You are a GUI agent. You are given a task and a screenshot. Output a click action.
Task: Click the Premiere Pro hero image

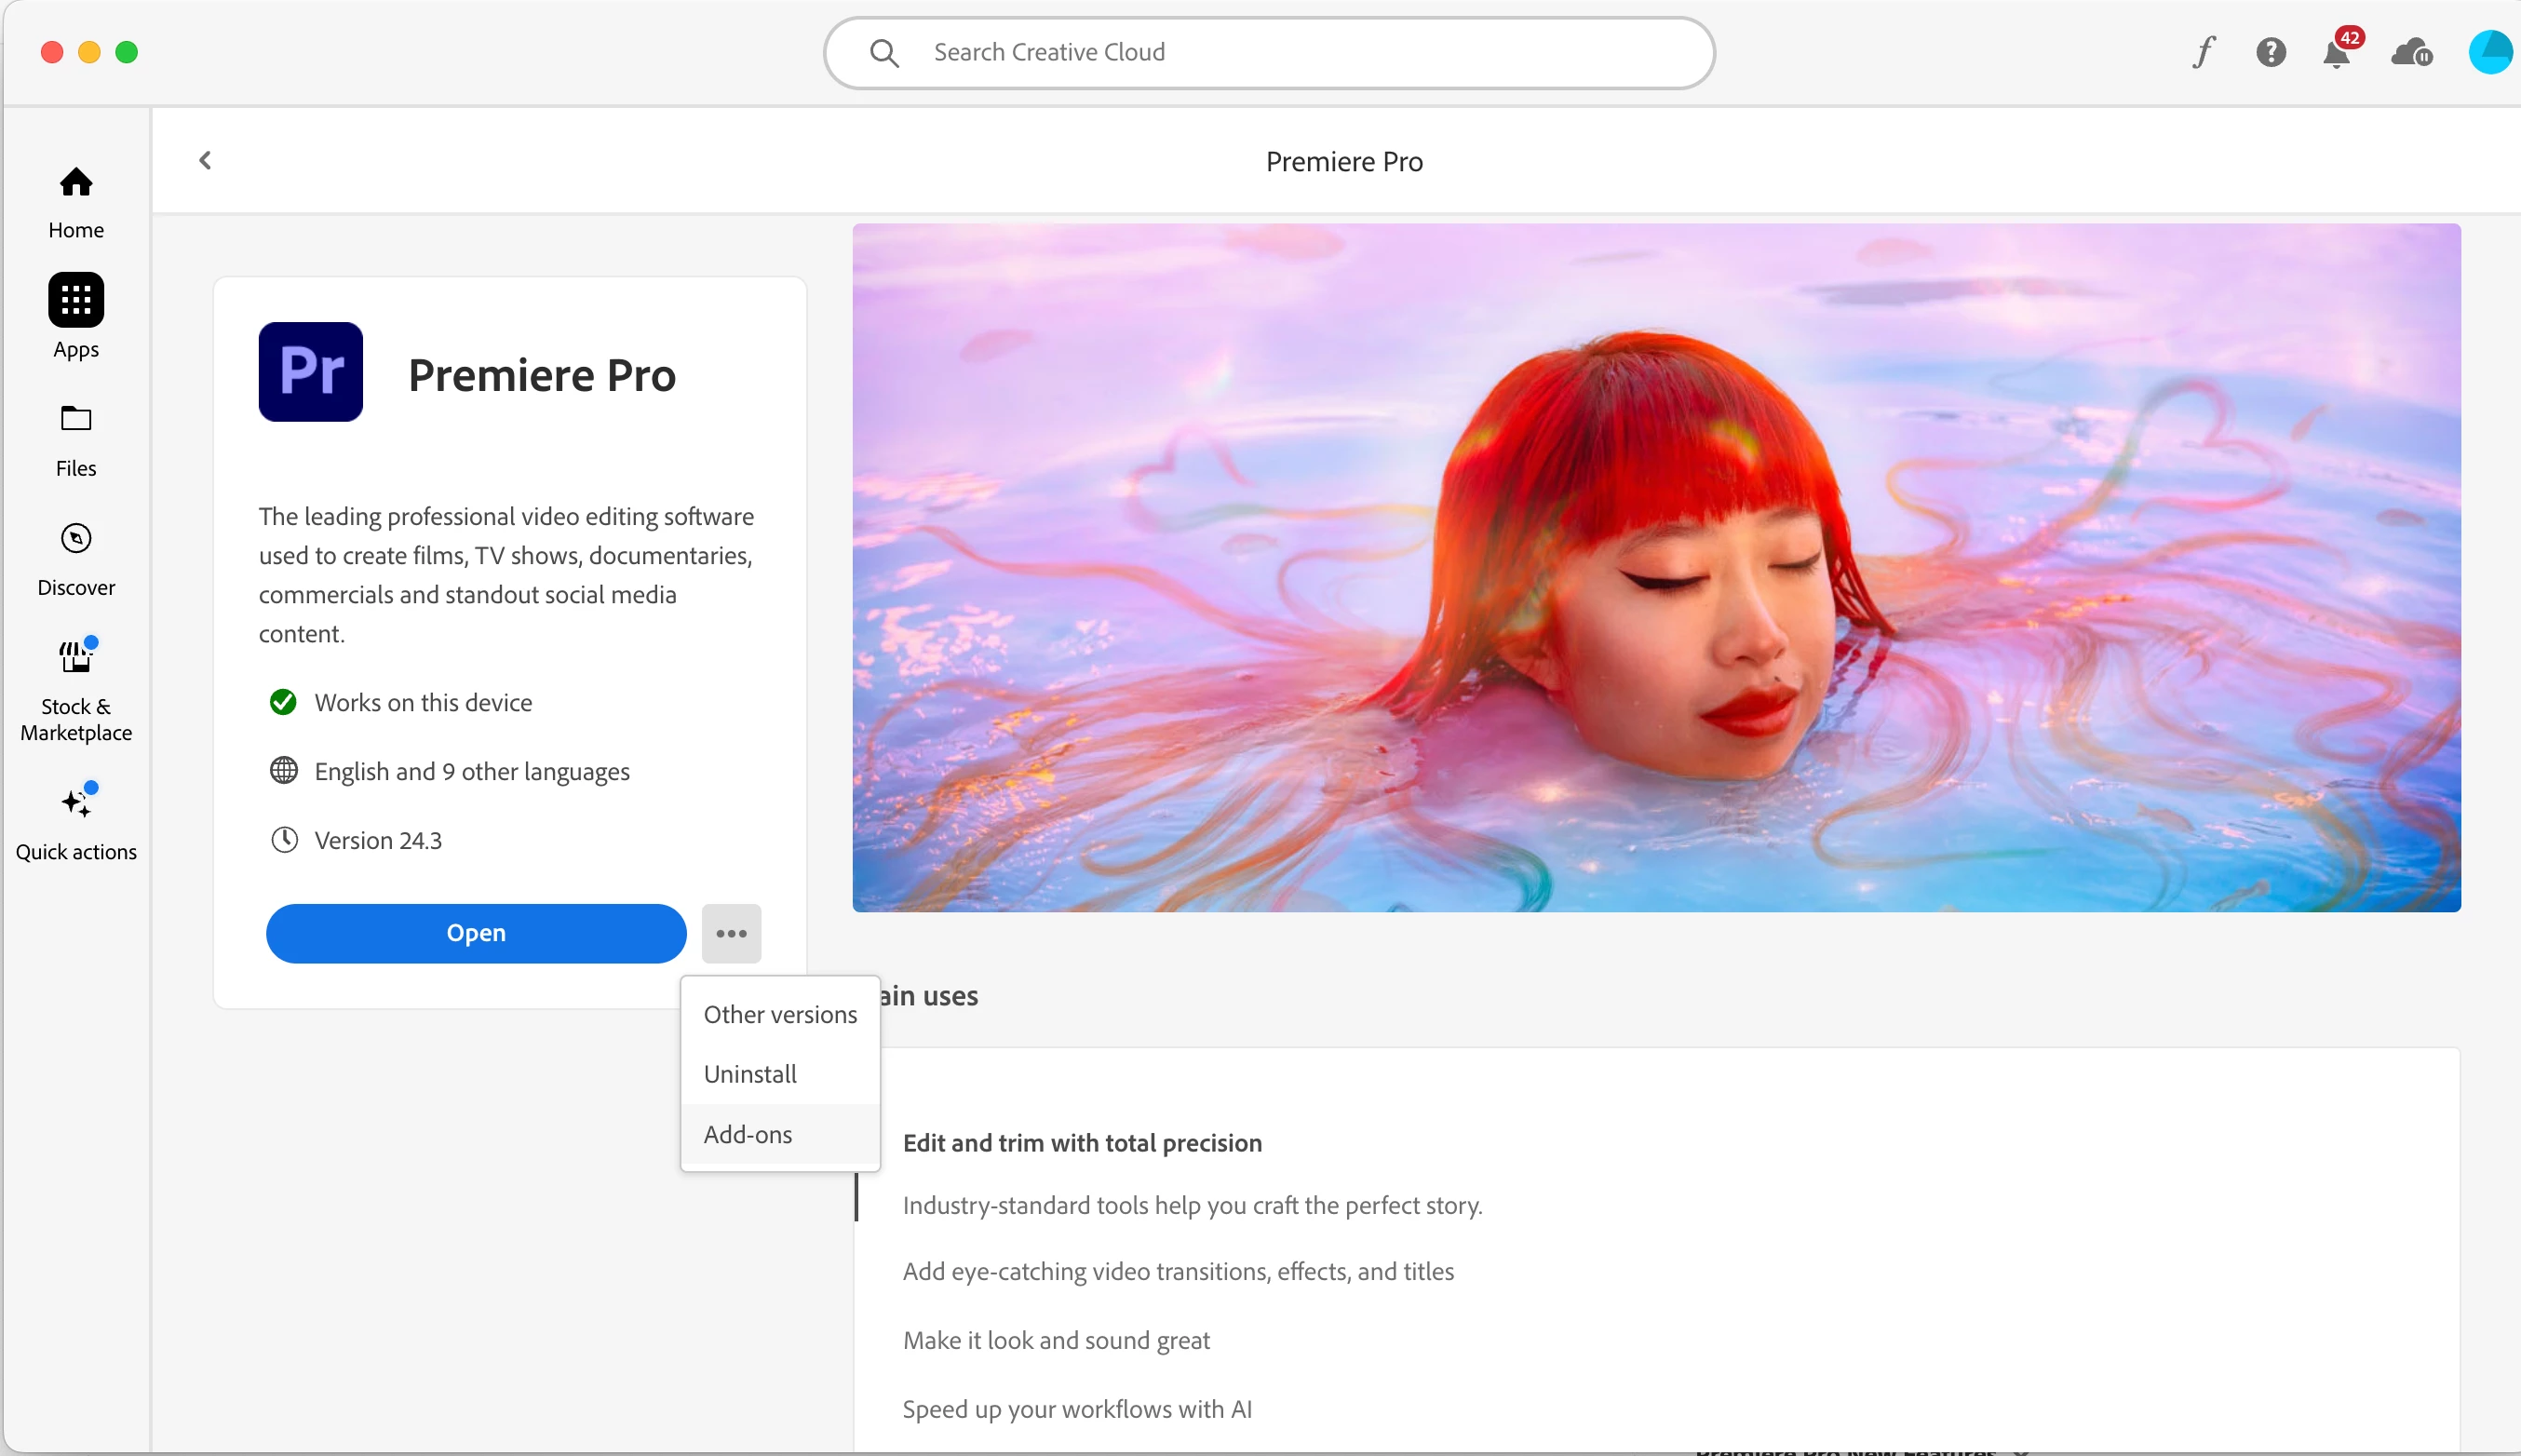pos(1655,567)
